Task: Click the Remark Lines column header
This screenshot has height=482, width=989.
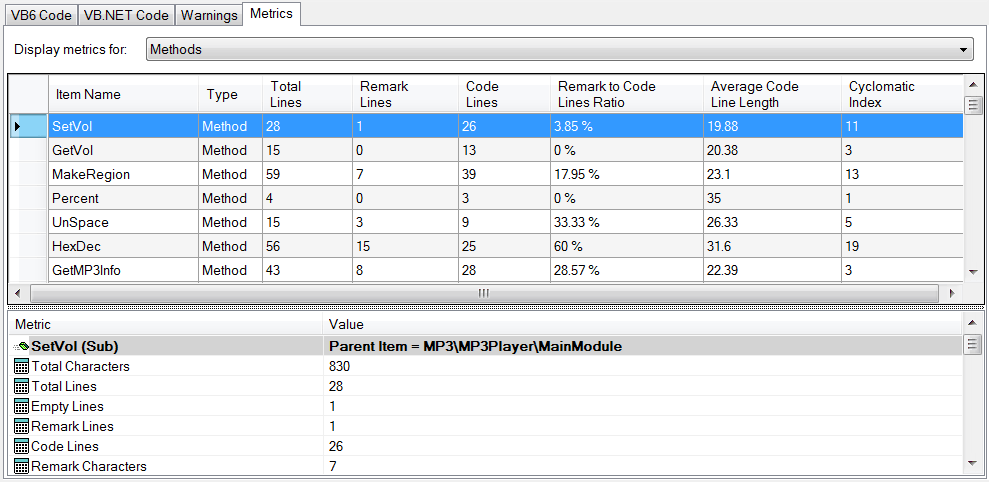Action: (x=405, y=94)
